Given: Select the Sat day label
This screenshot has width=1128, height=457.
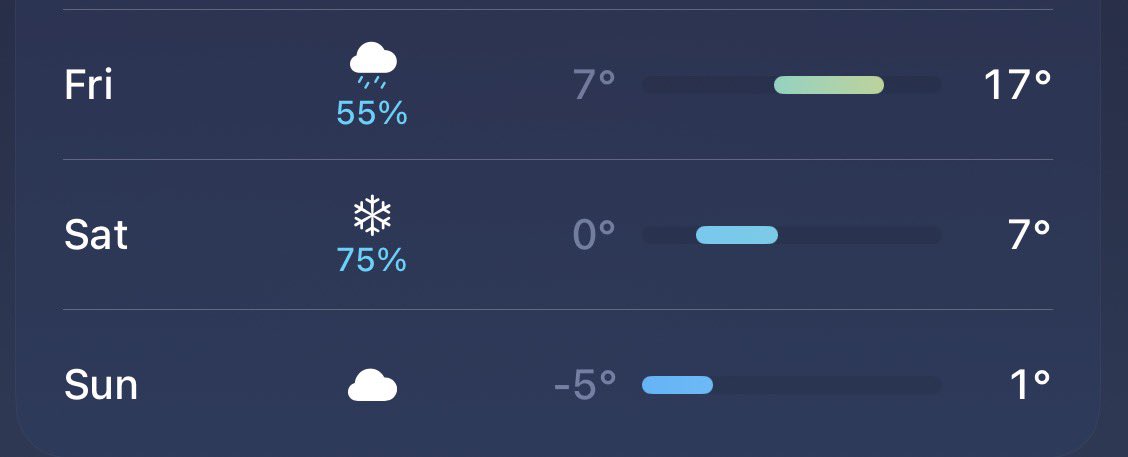Looking at the screenshot, I should point(96,235).
